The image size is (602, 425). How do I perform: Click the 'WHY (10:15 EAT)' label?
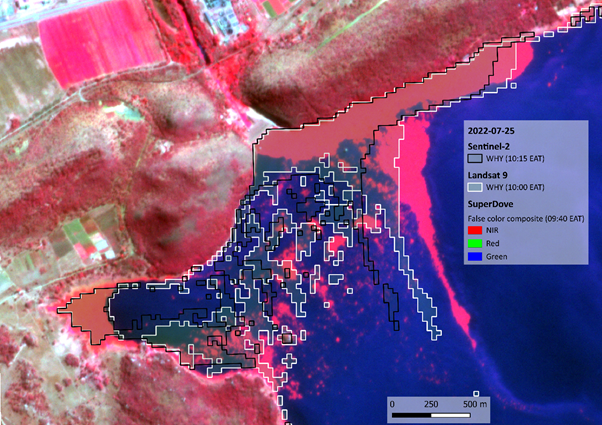(515, 158)
